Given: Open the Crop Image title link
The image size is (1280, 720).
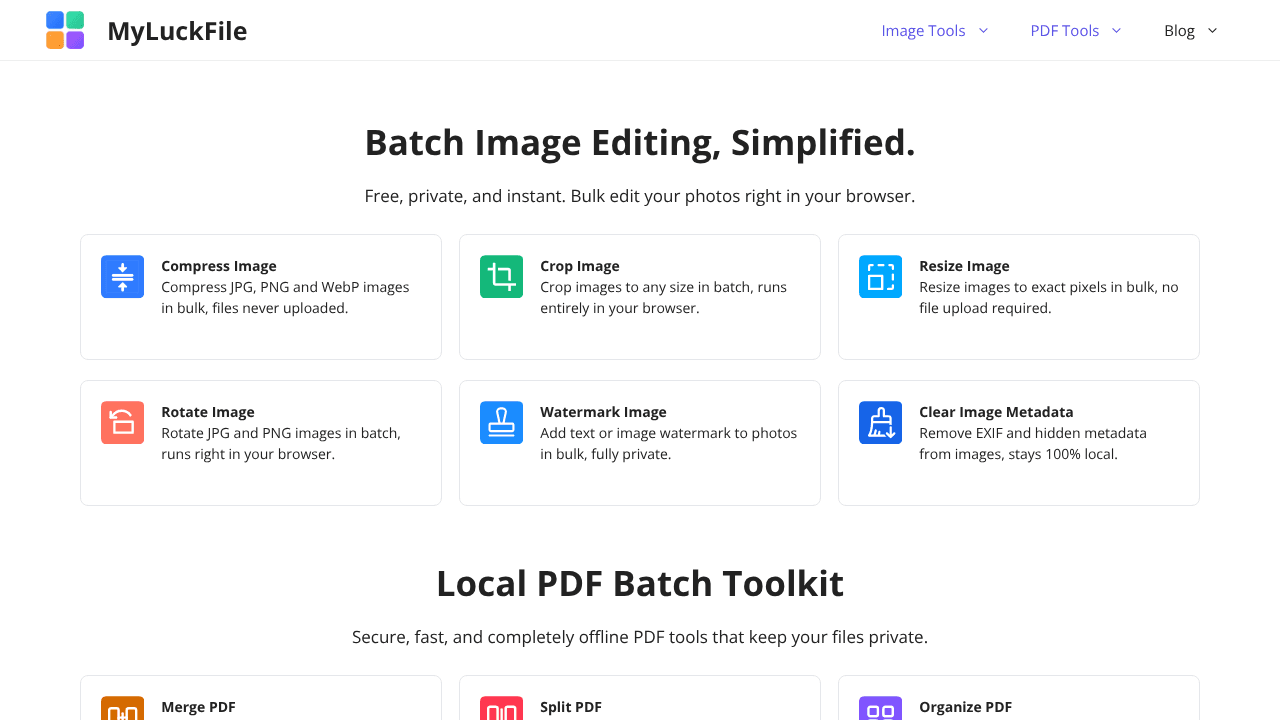Looking at the screenshot, I should (x=580, y=266).
